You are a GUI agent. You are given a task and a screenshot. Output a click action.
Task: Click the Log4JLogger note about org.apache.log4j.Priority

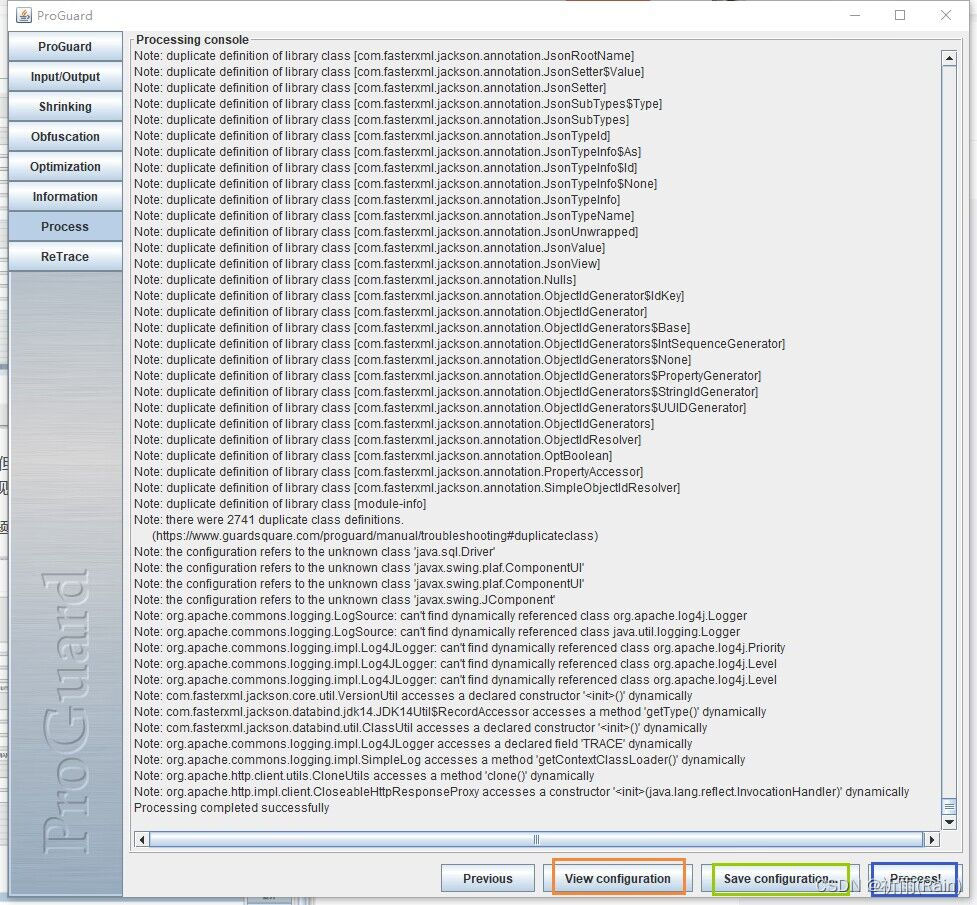pyautogui.click(x=459, y=648)
